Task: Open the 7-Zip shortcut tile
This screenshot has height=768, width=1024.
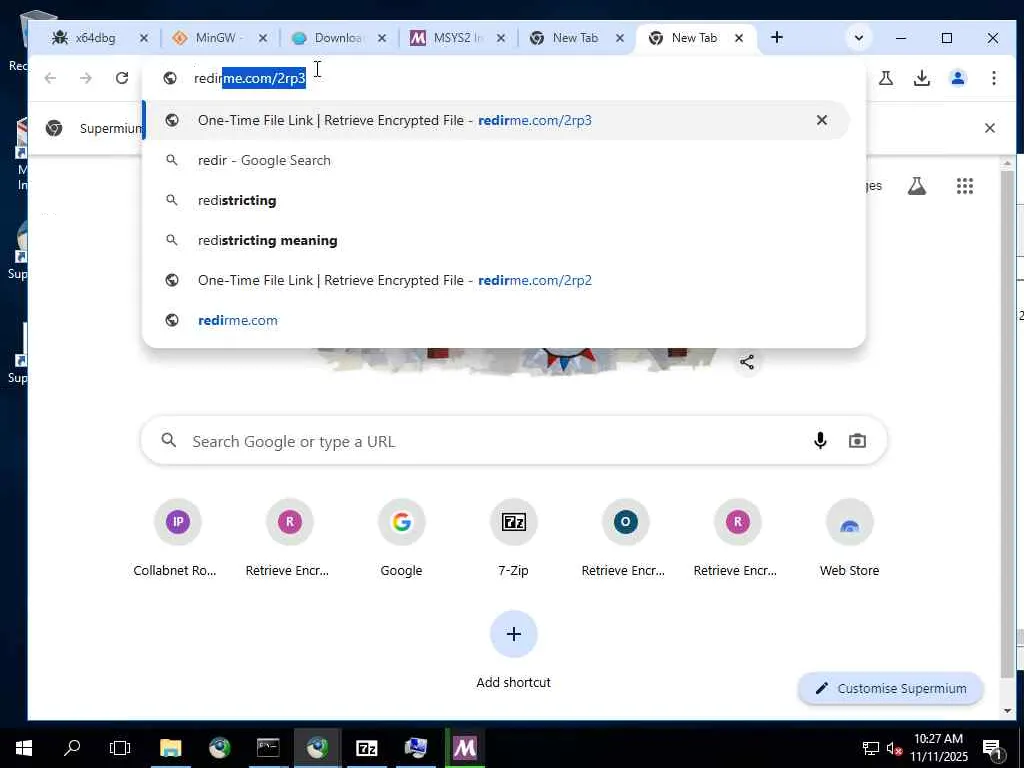Action: click(513, 539)
